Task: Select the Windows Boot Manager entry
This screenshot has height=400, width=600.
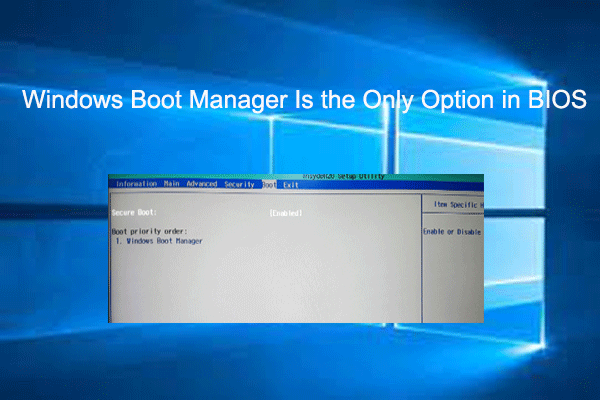Action: 159,241
